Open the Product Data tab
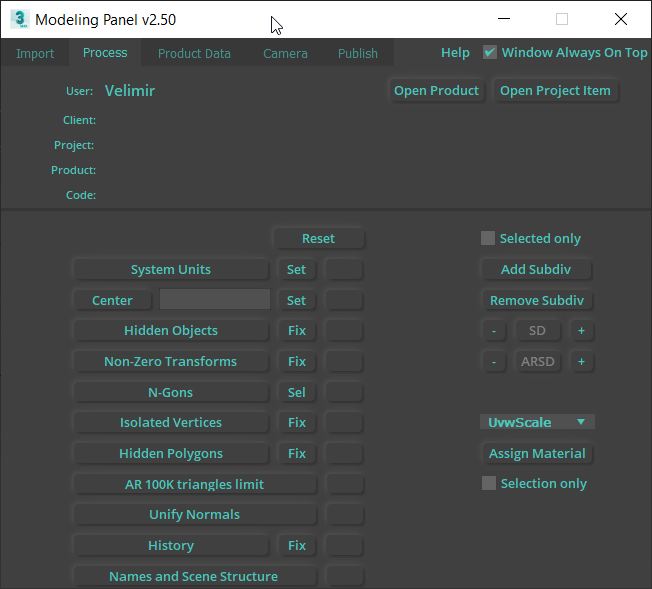Screen dimensions: 652x589 pyautogui.click(x=194, y=53)
